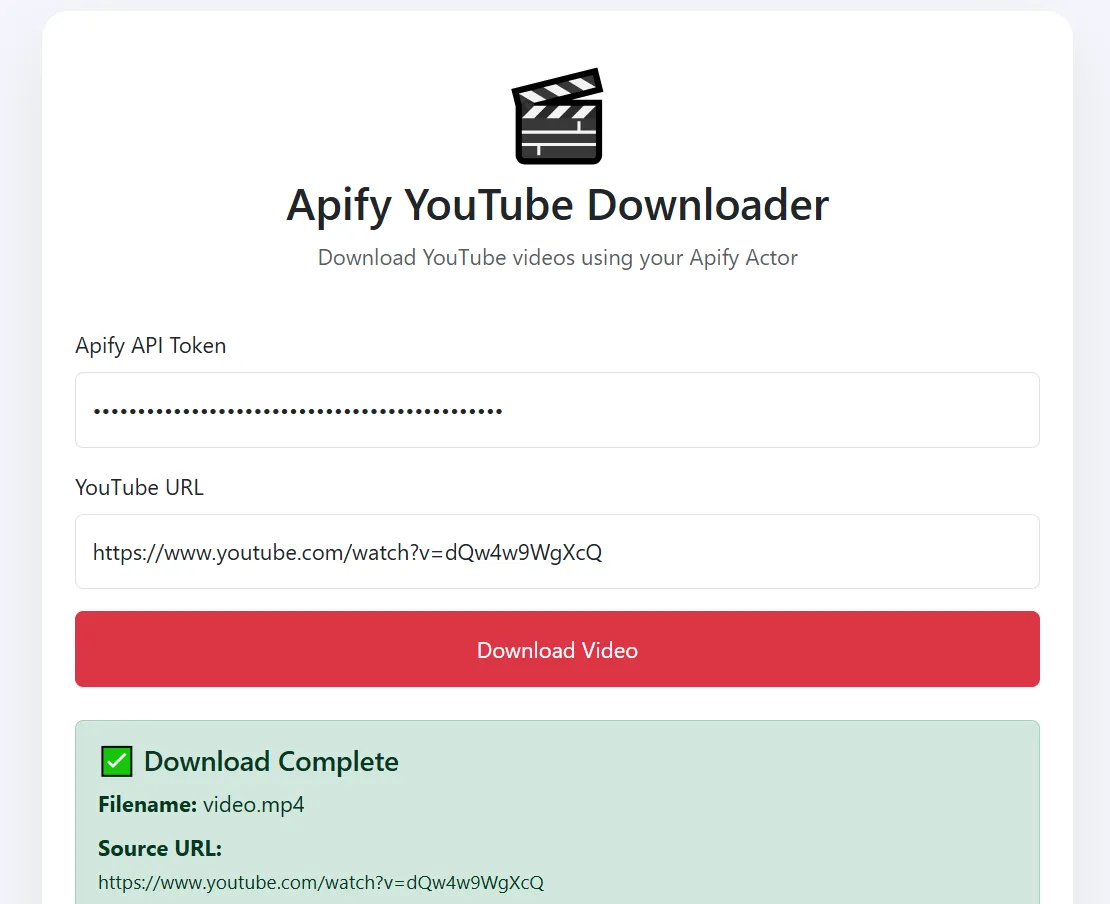This screenshot has height=904, width=1110.
Task: Focus the YouTube URL input field
Action: click(x=557, y=551)
